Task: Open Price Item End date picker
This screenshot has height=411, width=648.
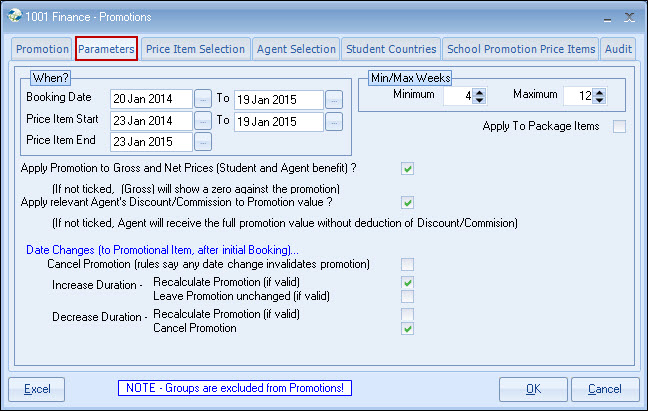Action: (x=203, y=141)
